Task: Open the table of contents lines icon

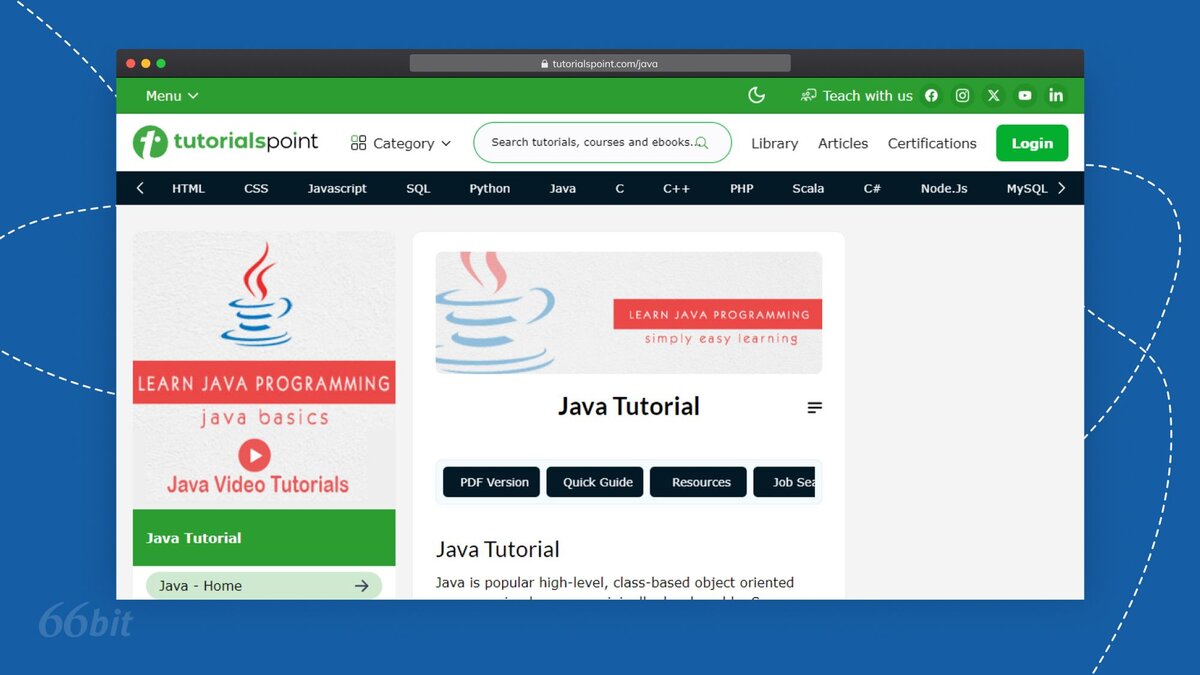Action: click(x=815, y=407)
